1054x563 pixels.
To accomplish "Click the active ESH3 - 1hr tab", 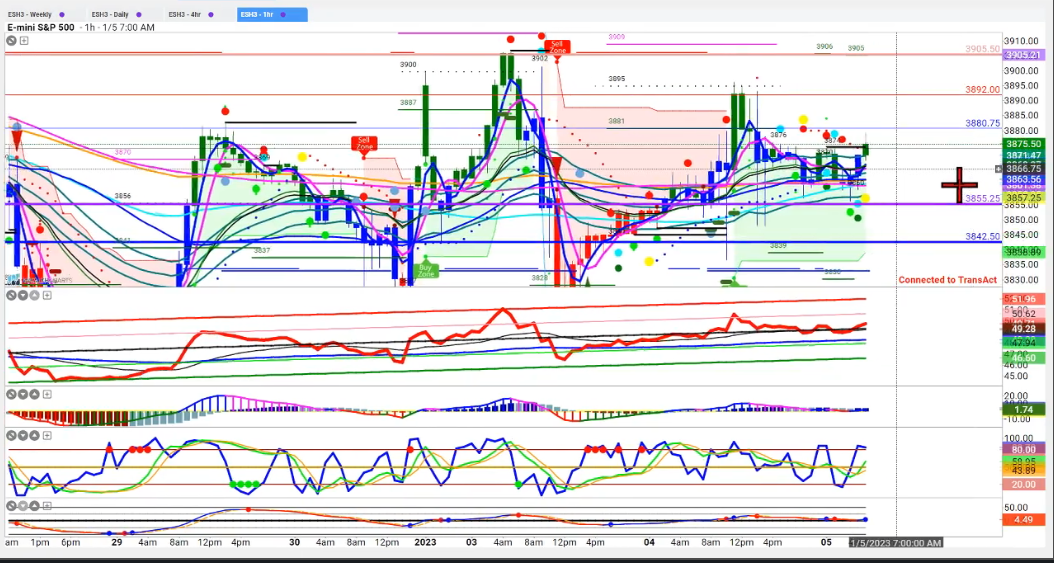I will [272, 14].
